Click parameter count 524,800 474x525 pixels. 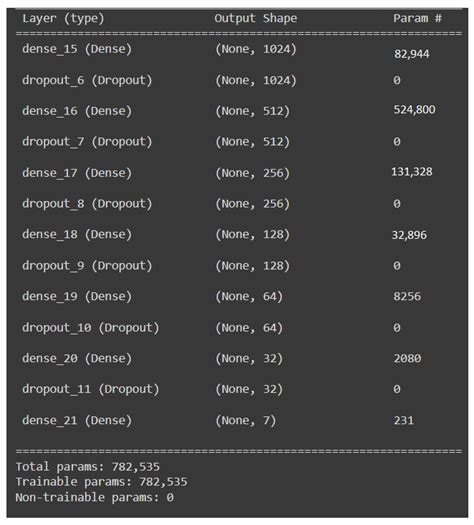pos(414,109)
